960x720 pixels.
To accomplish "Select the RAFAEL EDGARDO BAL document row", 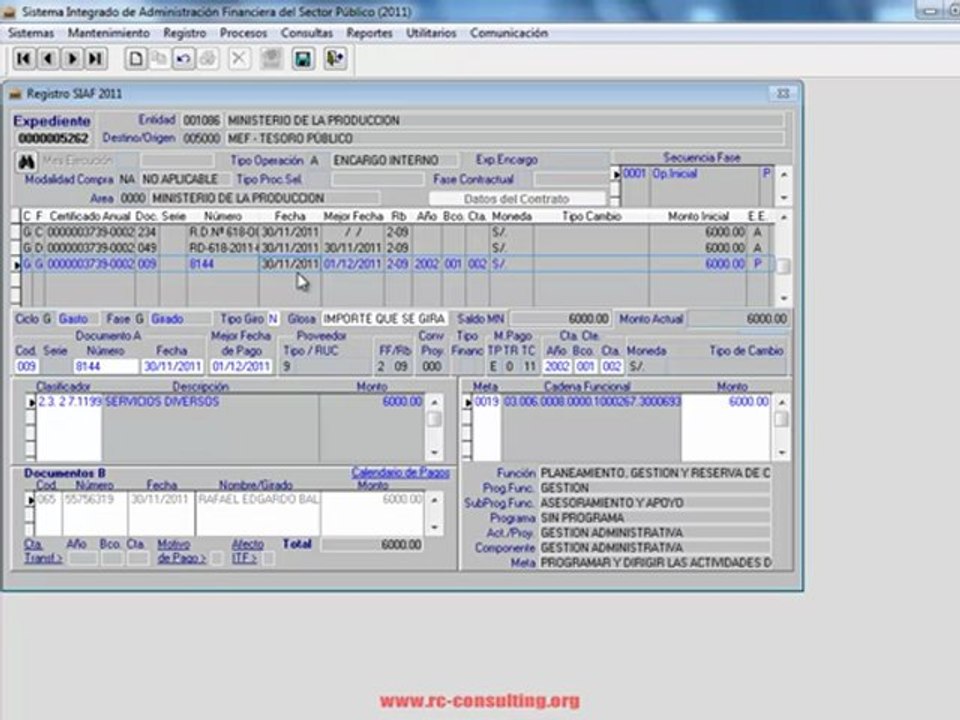I will (x=229, y=500).
